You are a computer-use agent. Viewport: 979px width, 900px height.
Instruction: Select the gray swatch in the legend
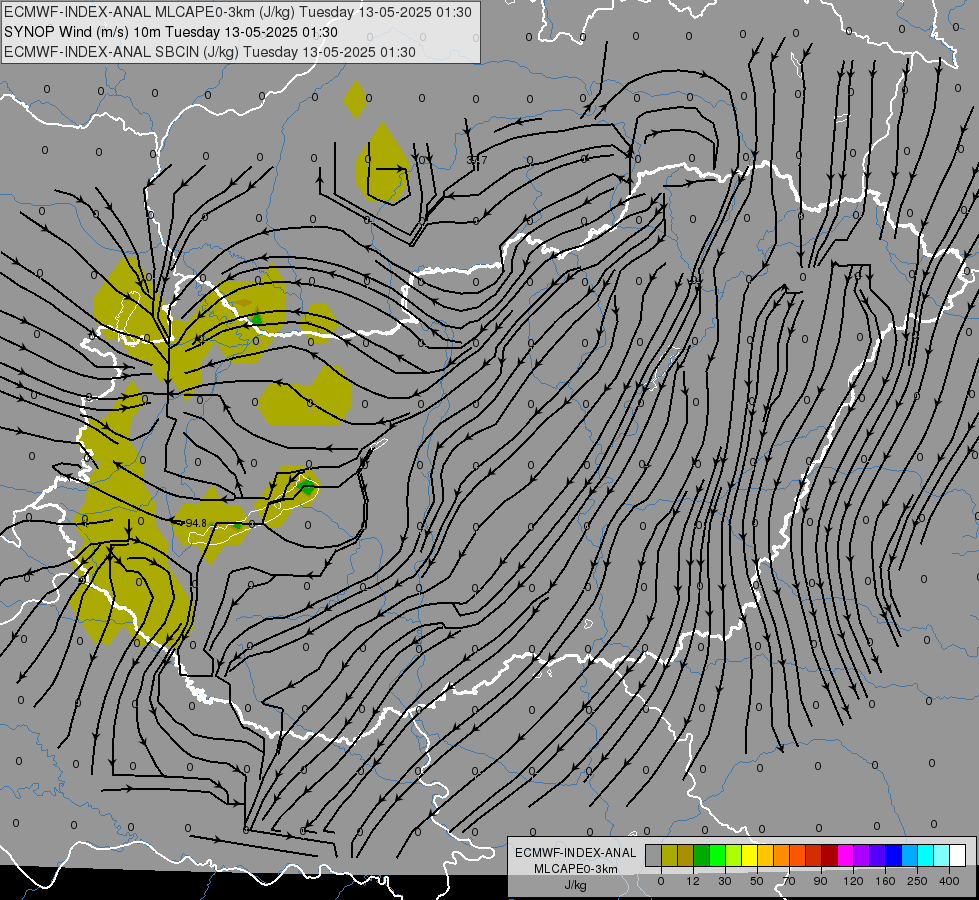coord(654,855)
